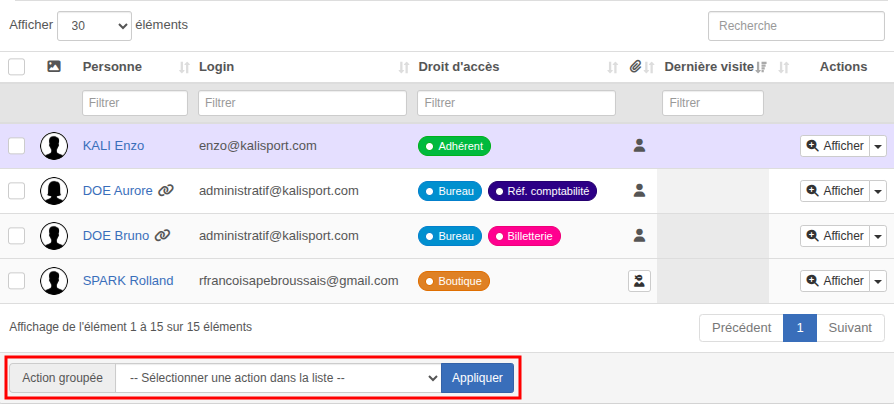Click Afficher button for DOE Bruno
Image resolution: width=894 pixels, height=404 pixels.
click(835, 236)
